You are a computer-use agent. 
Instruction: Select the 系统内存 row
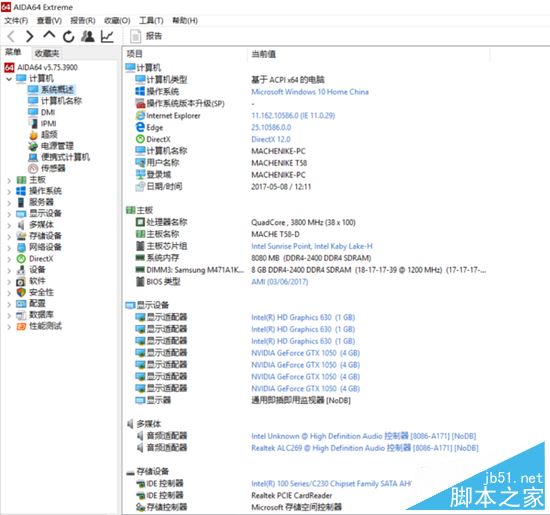pos(254,258)
